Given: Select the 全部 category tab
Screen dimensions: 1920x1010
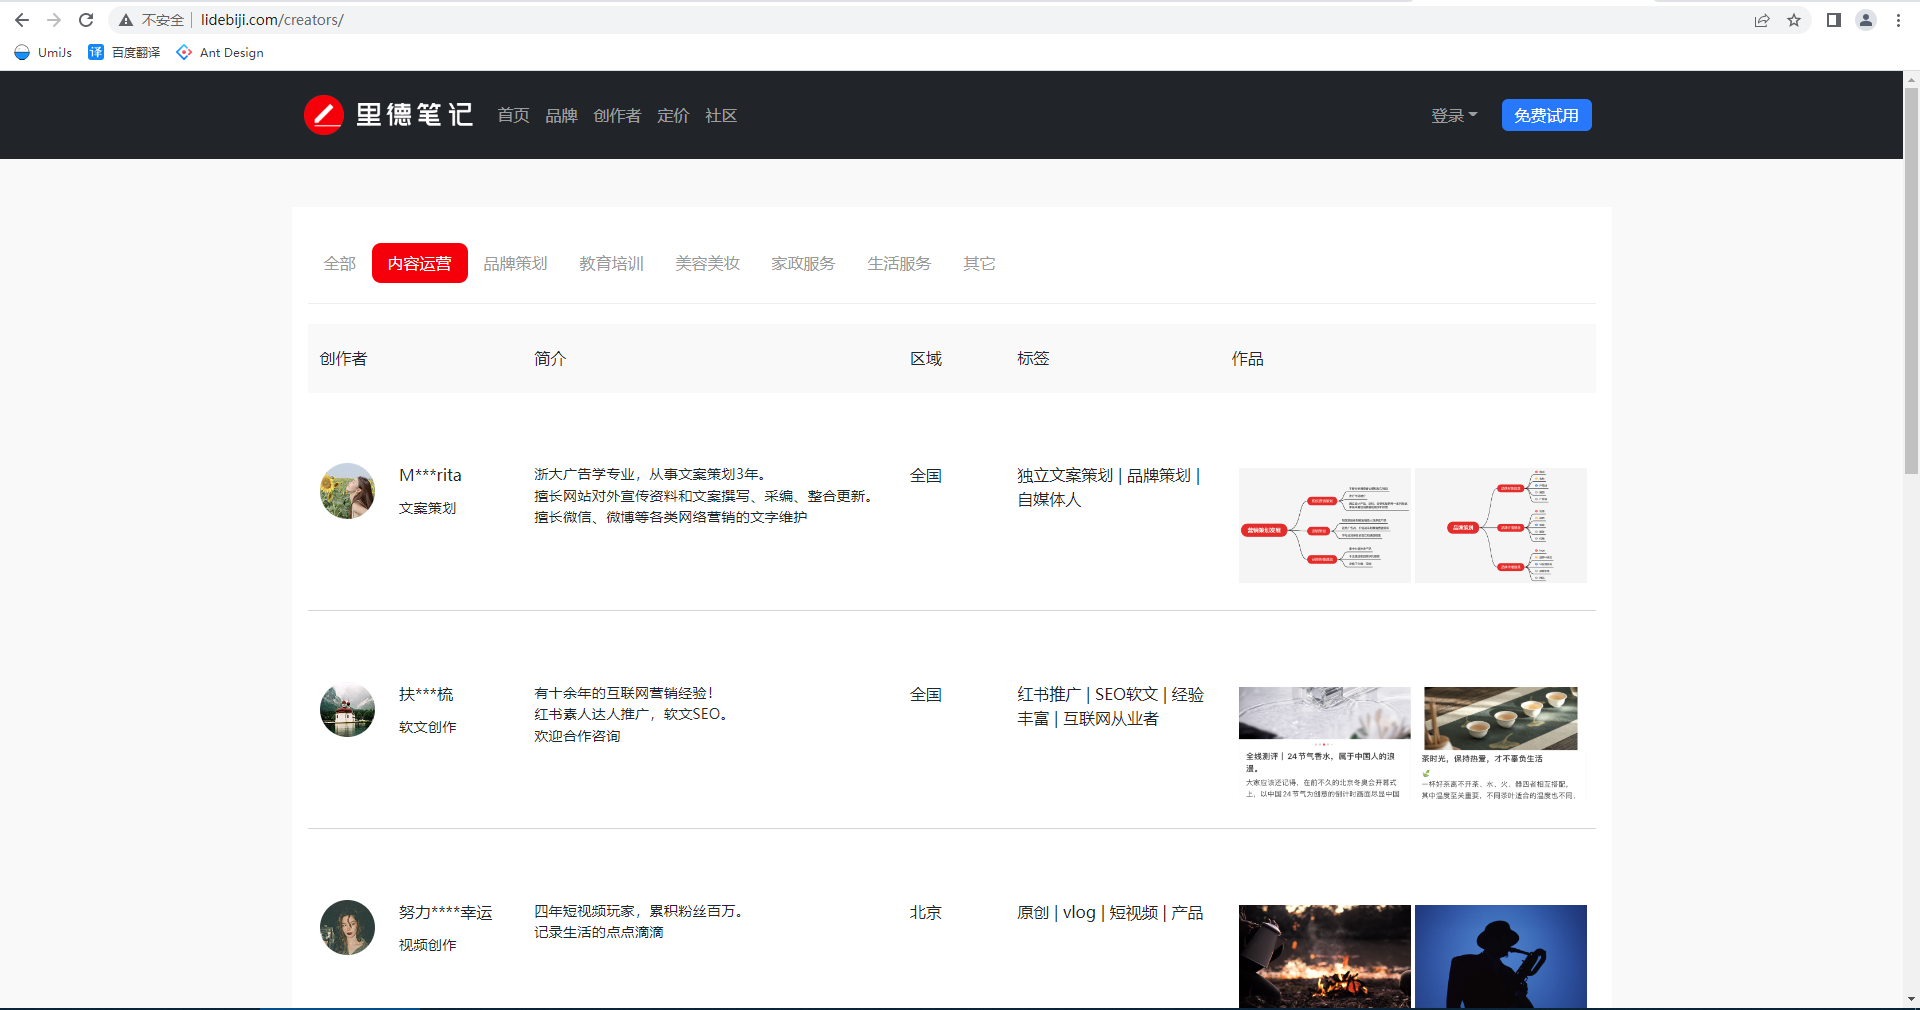Looking at the screenshot, I should click(x=340, y=263).
